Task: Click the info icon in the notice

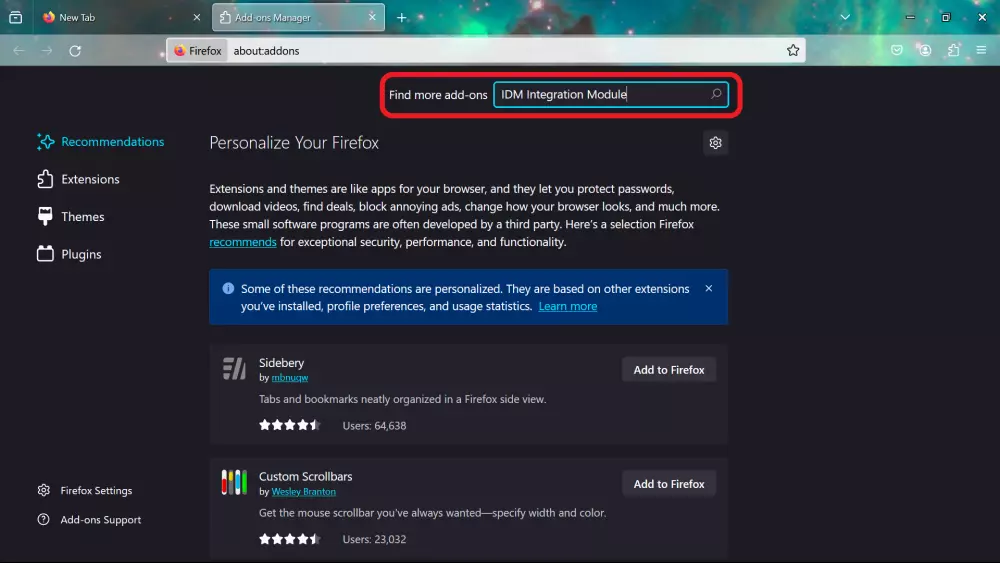Action: coord(228,289)
